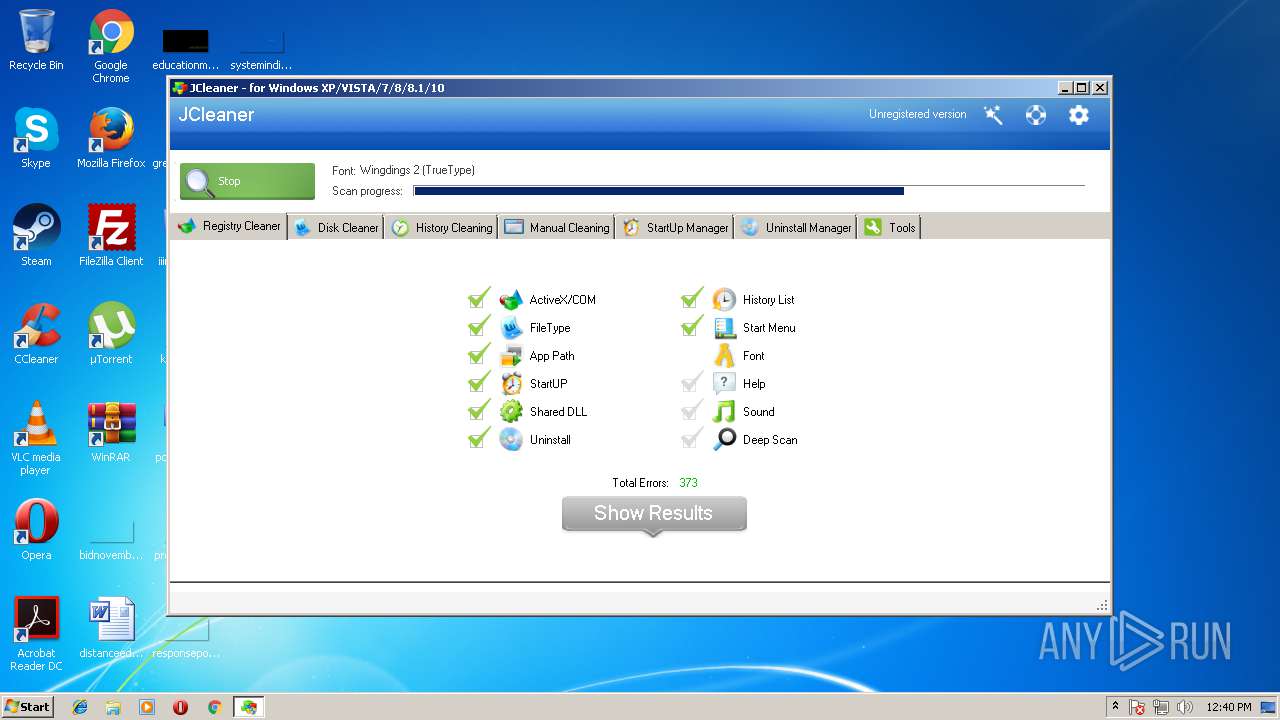
Task: Switch to the Manual Cleaning tab
Action: pyautogui.click(x=557, y=227)
